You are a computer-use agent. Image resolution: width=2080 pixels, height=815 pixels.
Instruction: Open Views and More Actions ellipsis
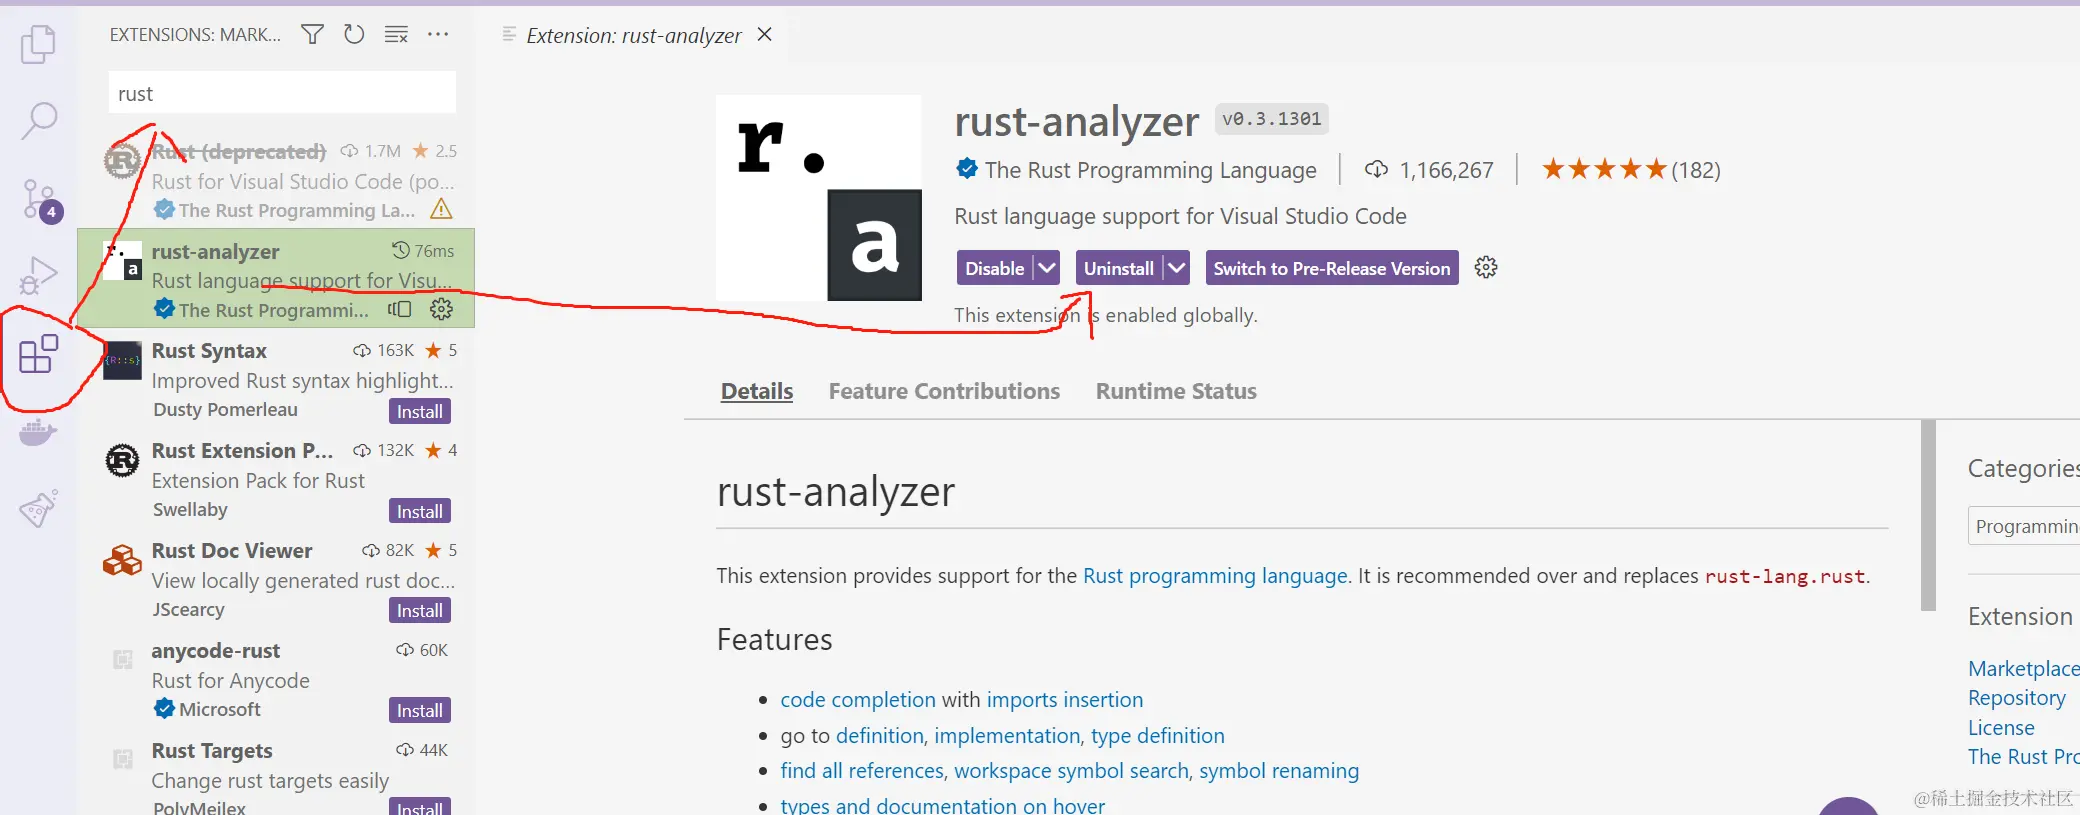coord(438,35)
